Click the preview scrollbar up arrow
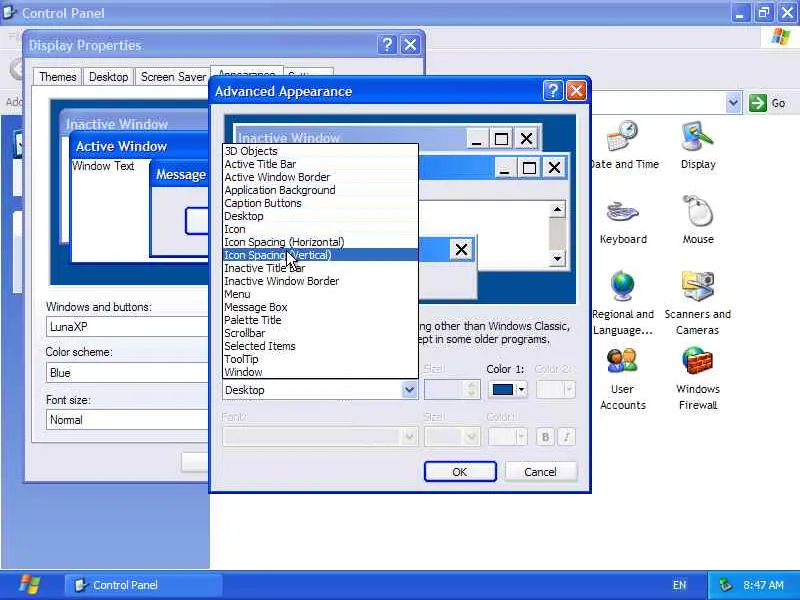This screenshot has width=800, height=600. [557, 209]
